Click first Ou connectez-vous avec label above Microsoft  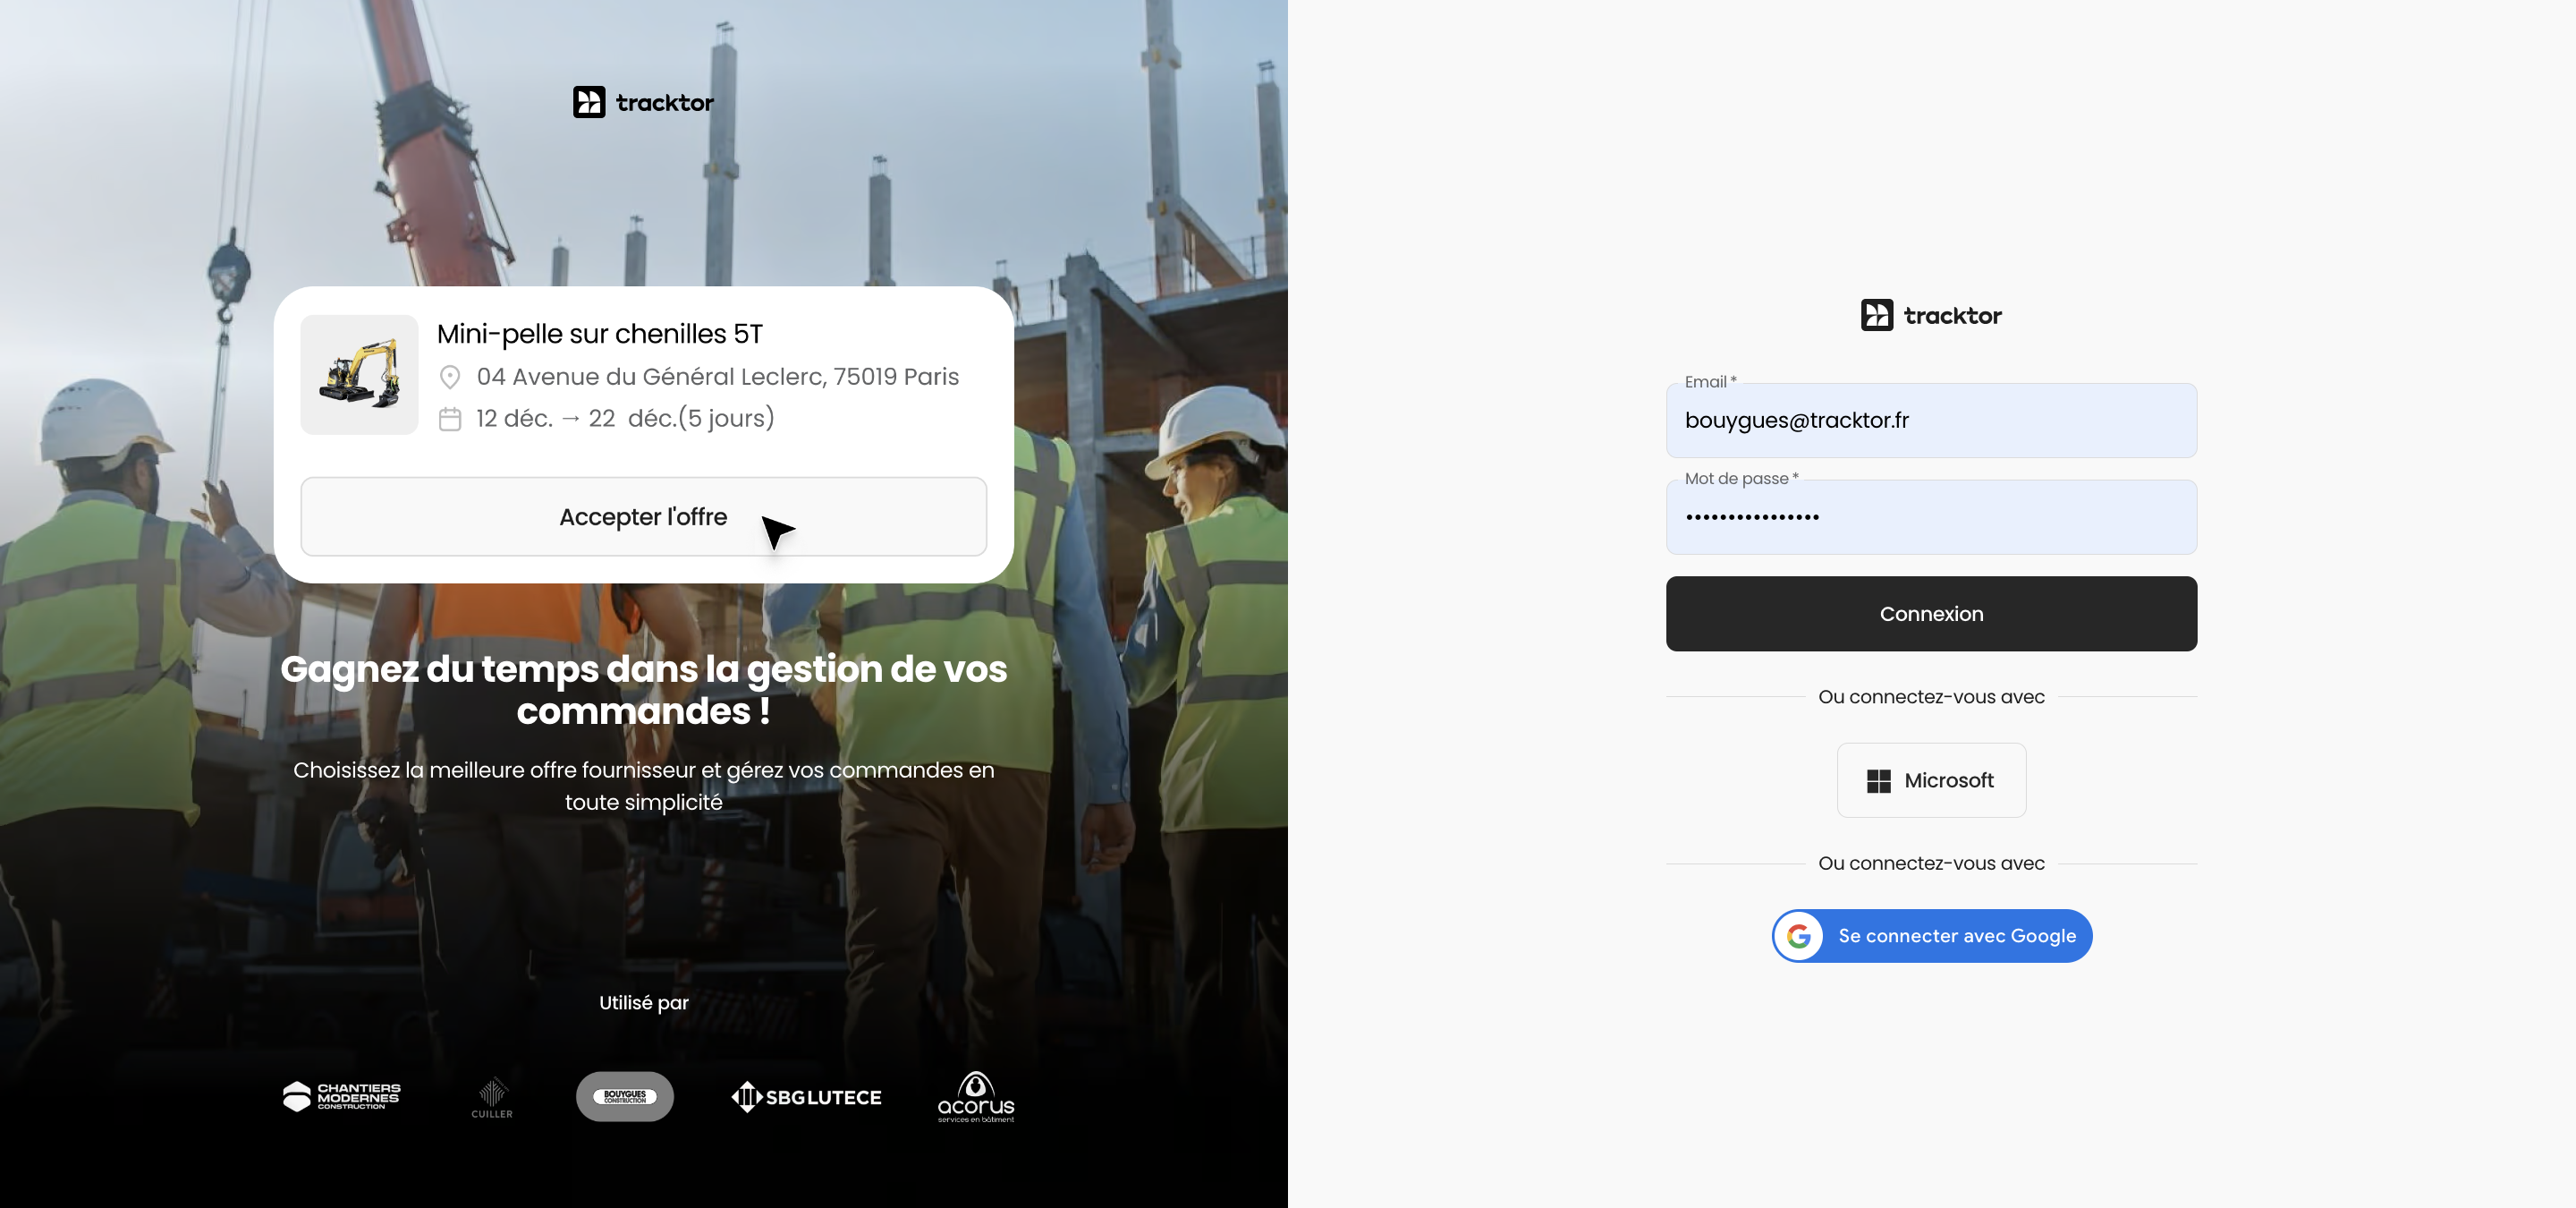(x=1931, y=697)
